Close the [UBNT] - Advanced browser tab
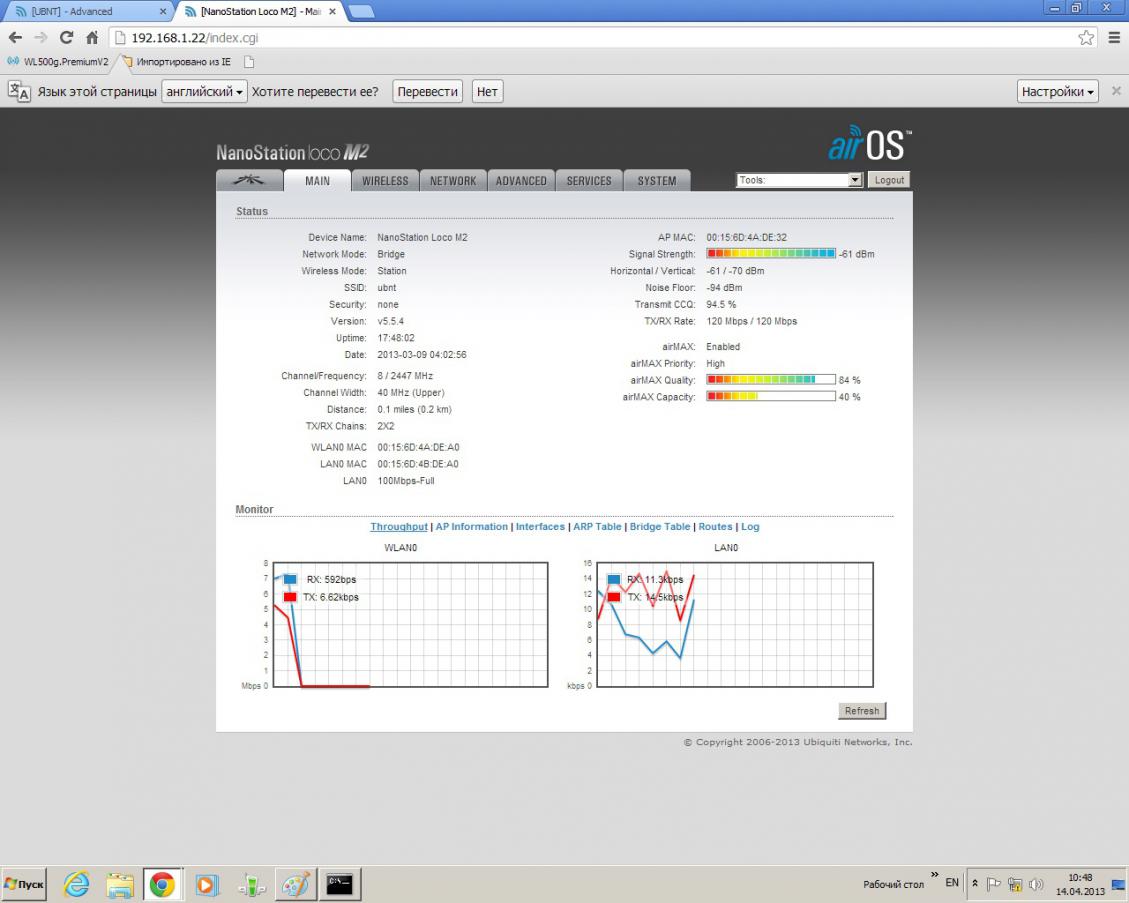1129x903 pixels. coord(163,12)
